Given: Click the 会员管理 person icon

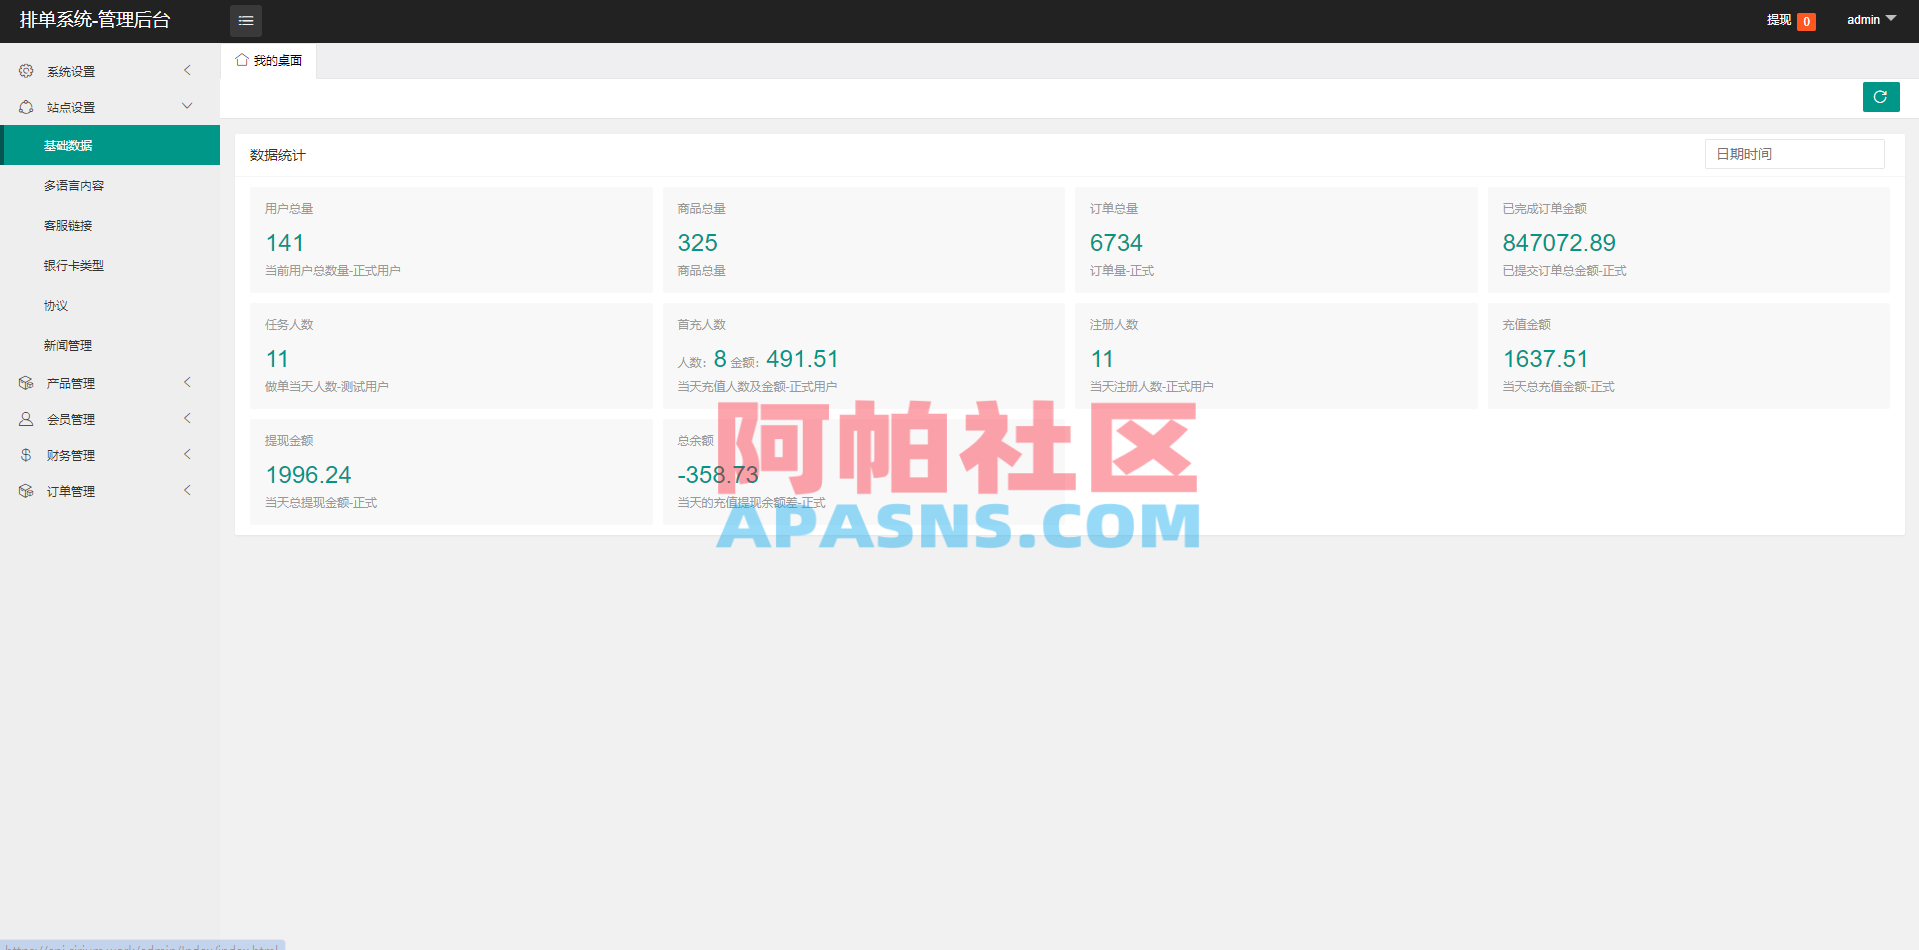Looking at the screenshot, I should pyautogui.click(x=26, y=418).
